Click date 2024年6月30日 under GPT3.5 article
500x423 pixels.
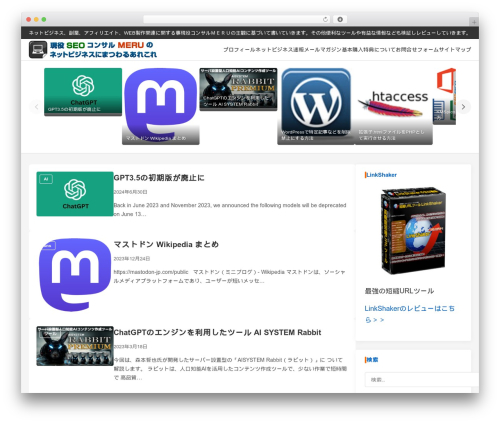pos(130,192)
